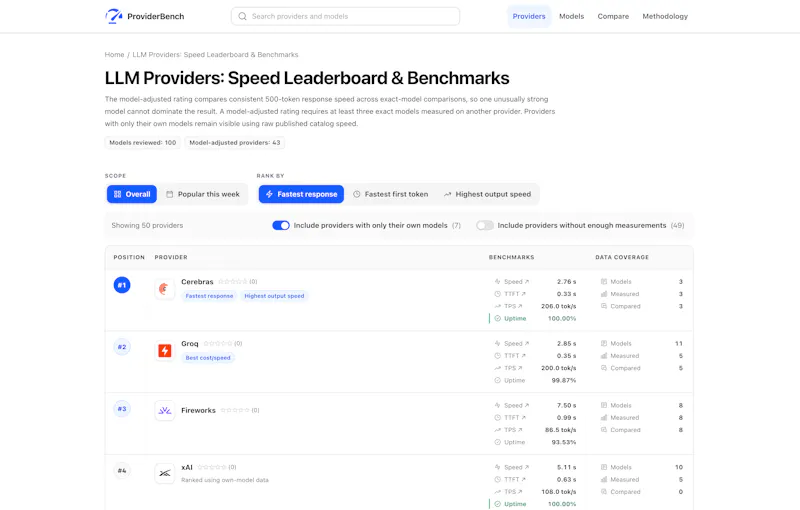This screenshot has height=510, width=800.
Task: Click the Fastest response tag on Cerebras
Action: (209, 296)
